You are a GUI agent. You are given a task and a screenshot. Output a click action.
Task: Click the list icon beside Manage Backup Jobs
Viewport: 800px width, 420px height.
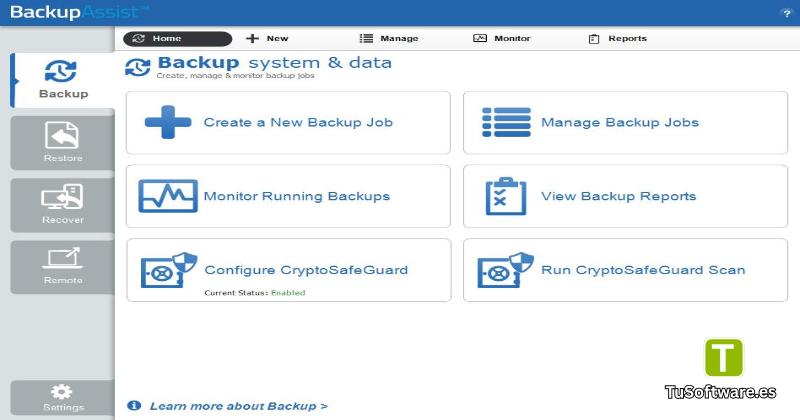[x=506, y=122]
